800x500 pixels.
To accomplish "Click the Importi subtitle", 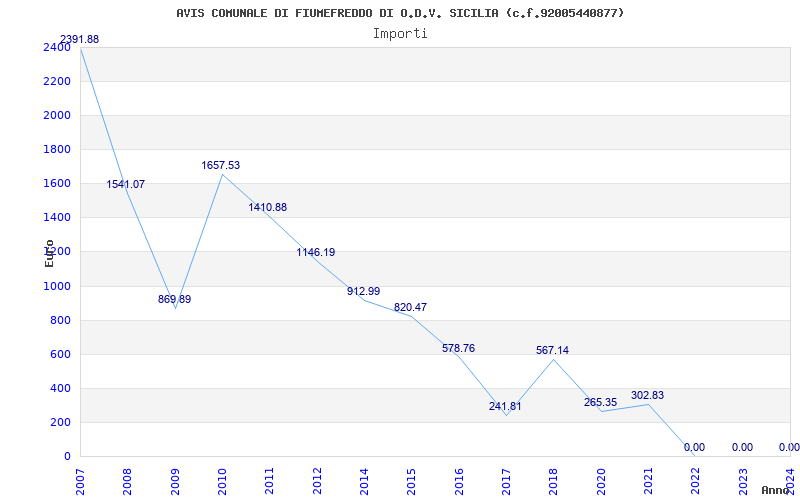I will (400, 34).
